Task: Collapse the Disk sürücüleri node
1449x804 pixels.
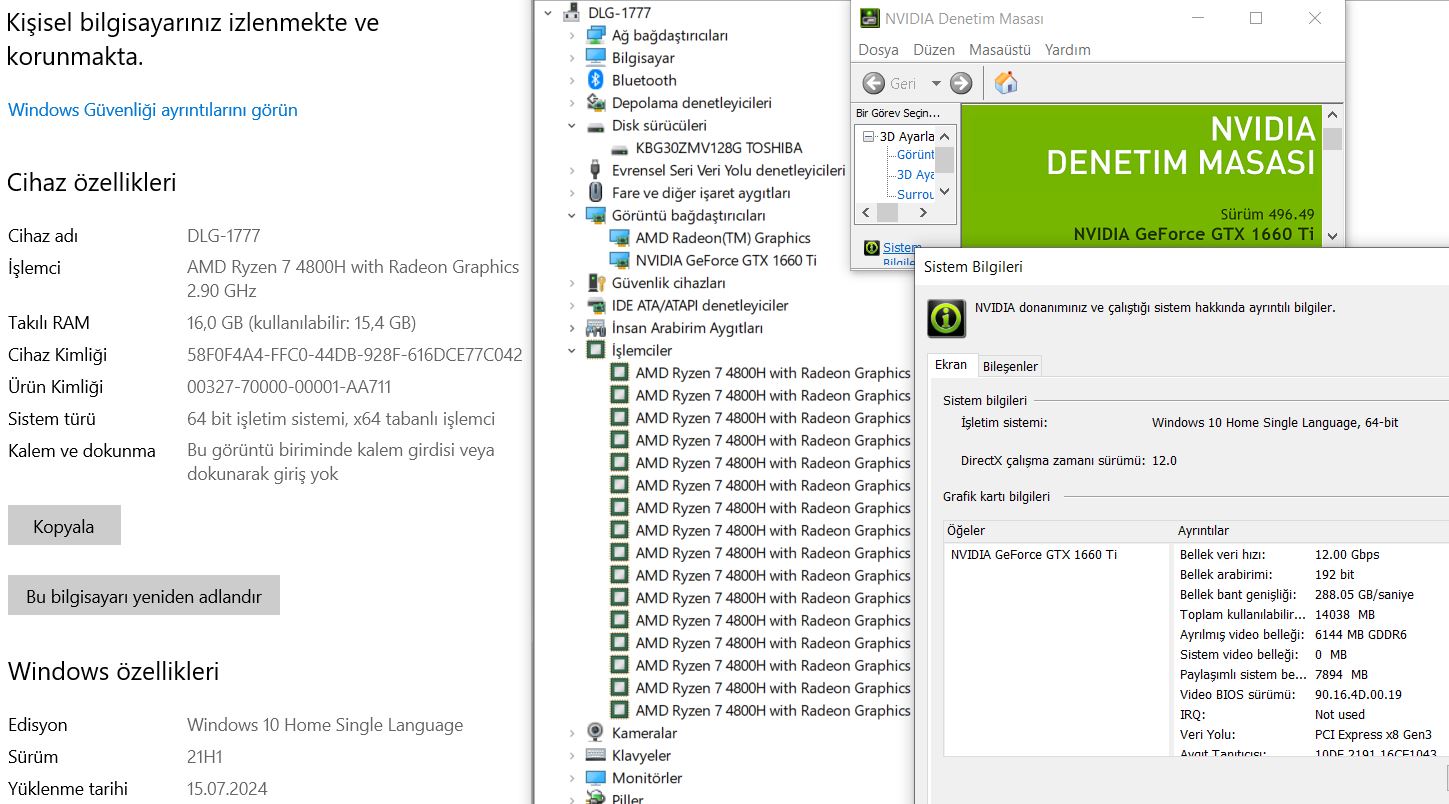Action: (x=572, y=125)
